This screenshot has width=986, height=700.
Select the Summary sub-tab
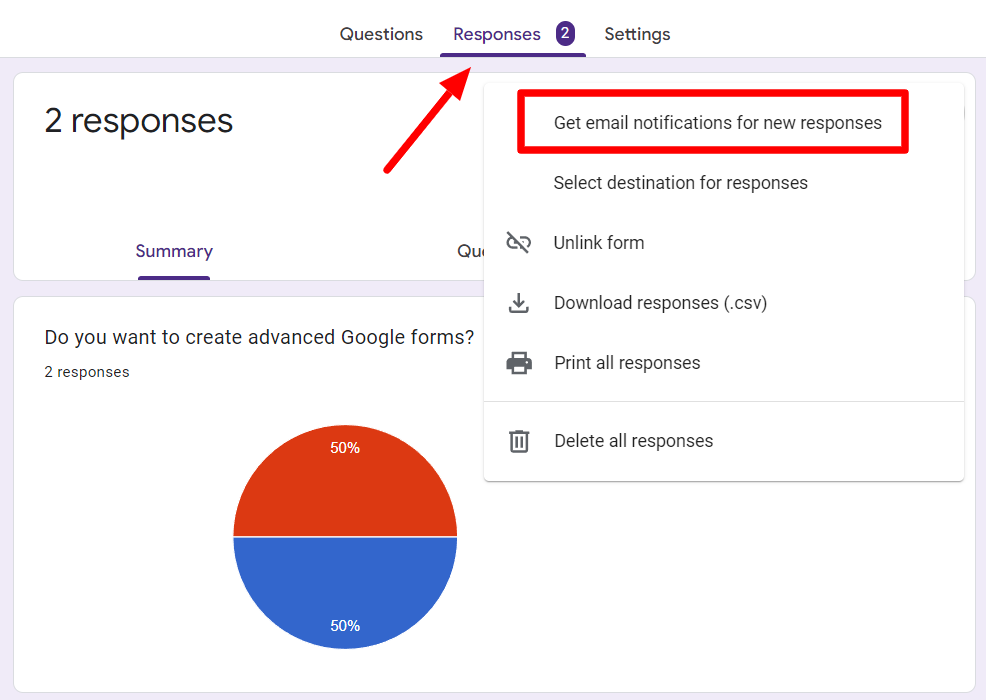[174, 251]
